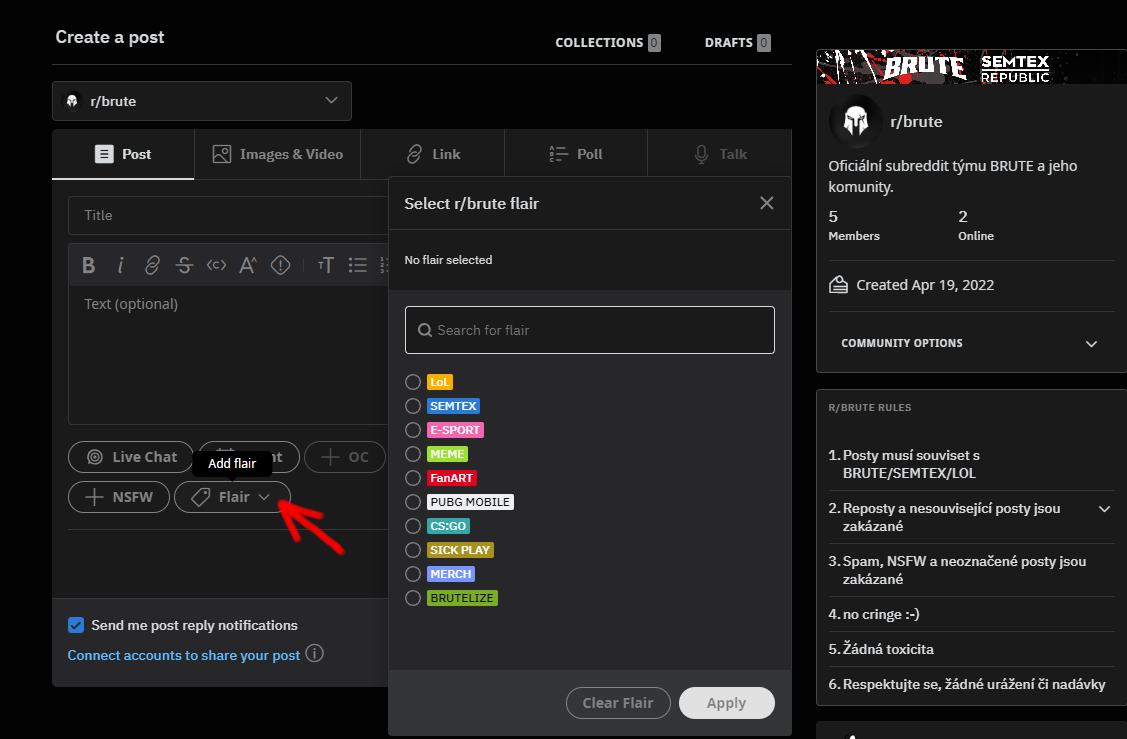This screenshot has height=739, width=1127.
Task: Click the r/brute name in sidebar
Action: point(916,121)
